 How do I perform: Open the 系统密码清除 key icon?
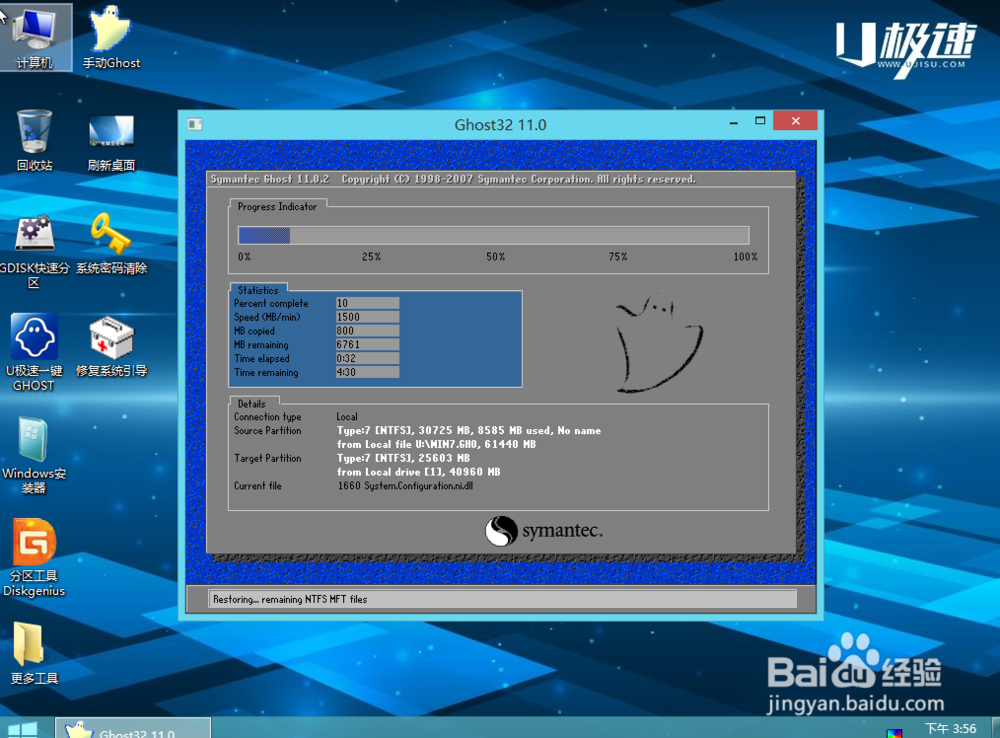(x=112, y=244)
